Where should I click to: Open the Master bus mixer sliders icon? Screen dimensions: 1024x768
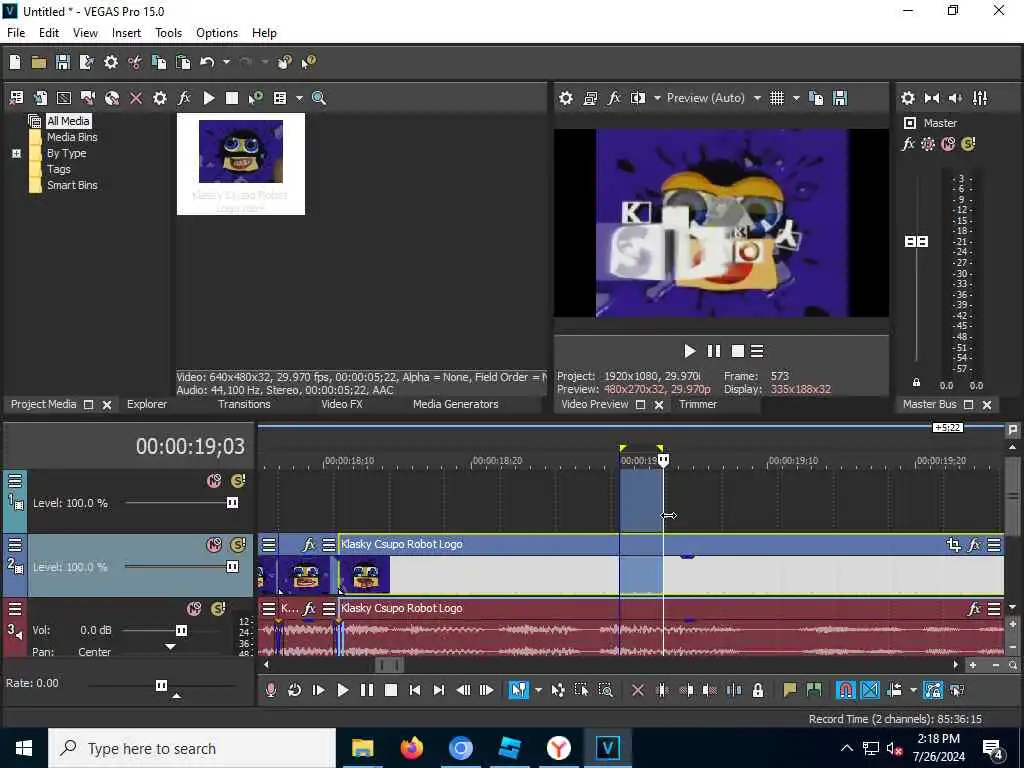pos(980,98)
